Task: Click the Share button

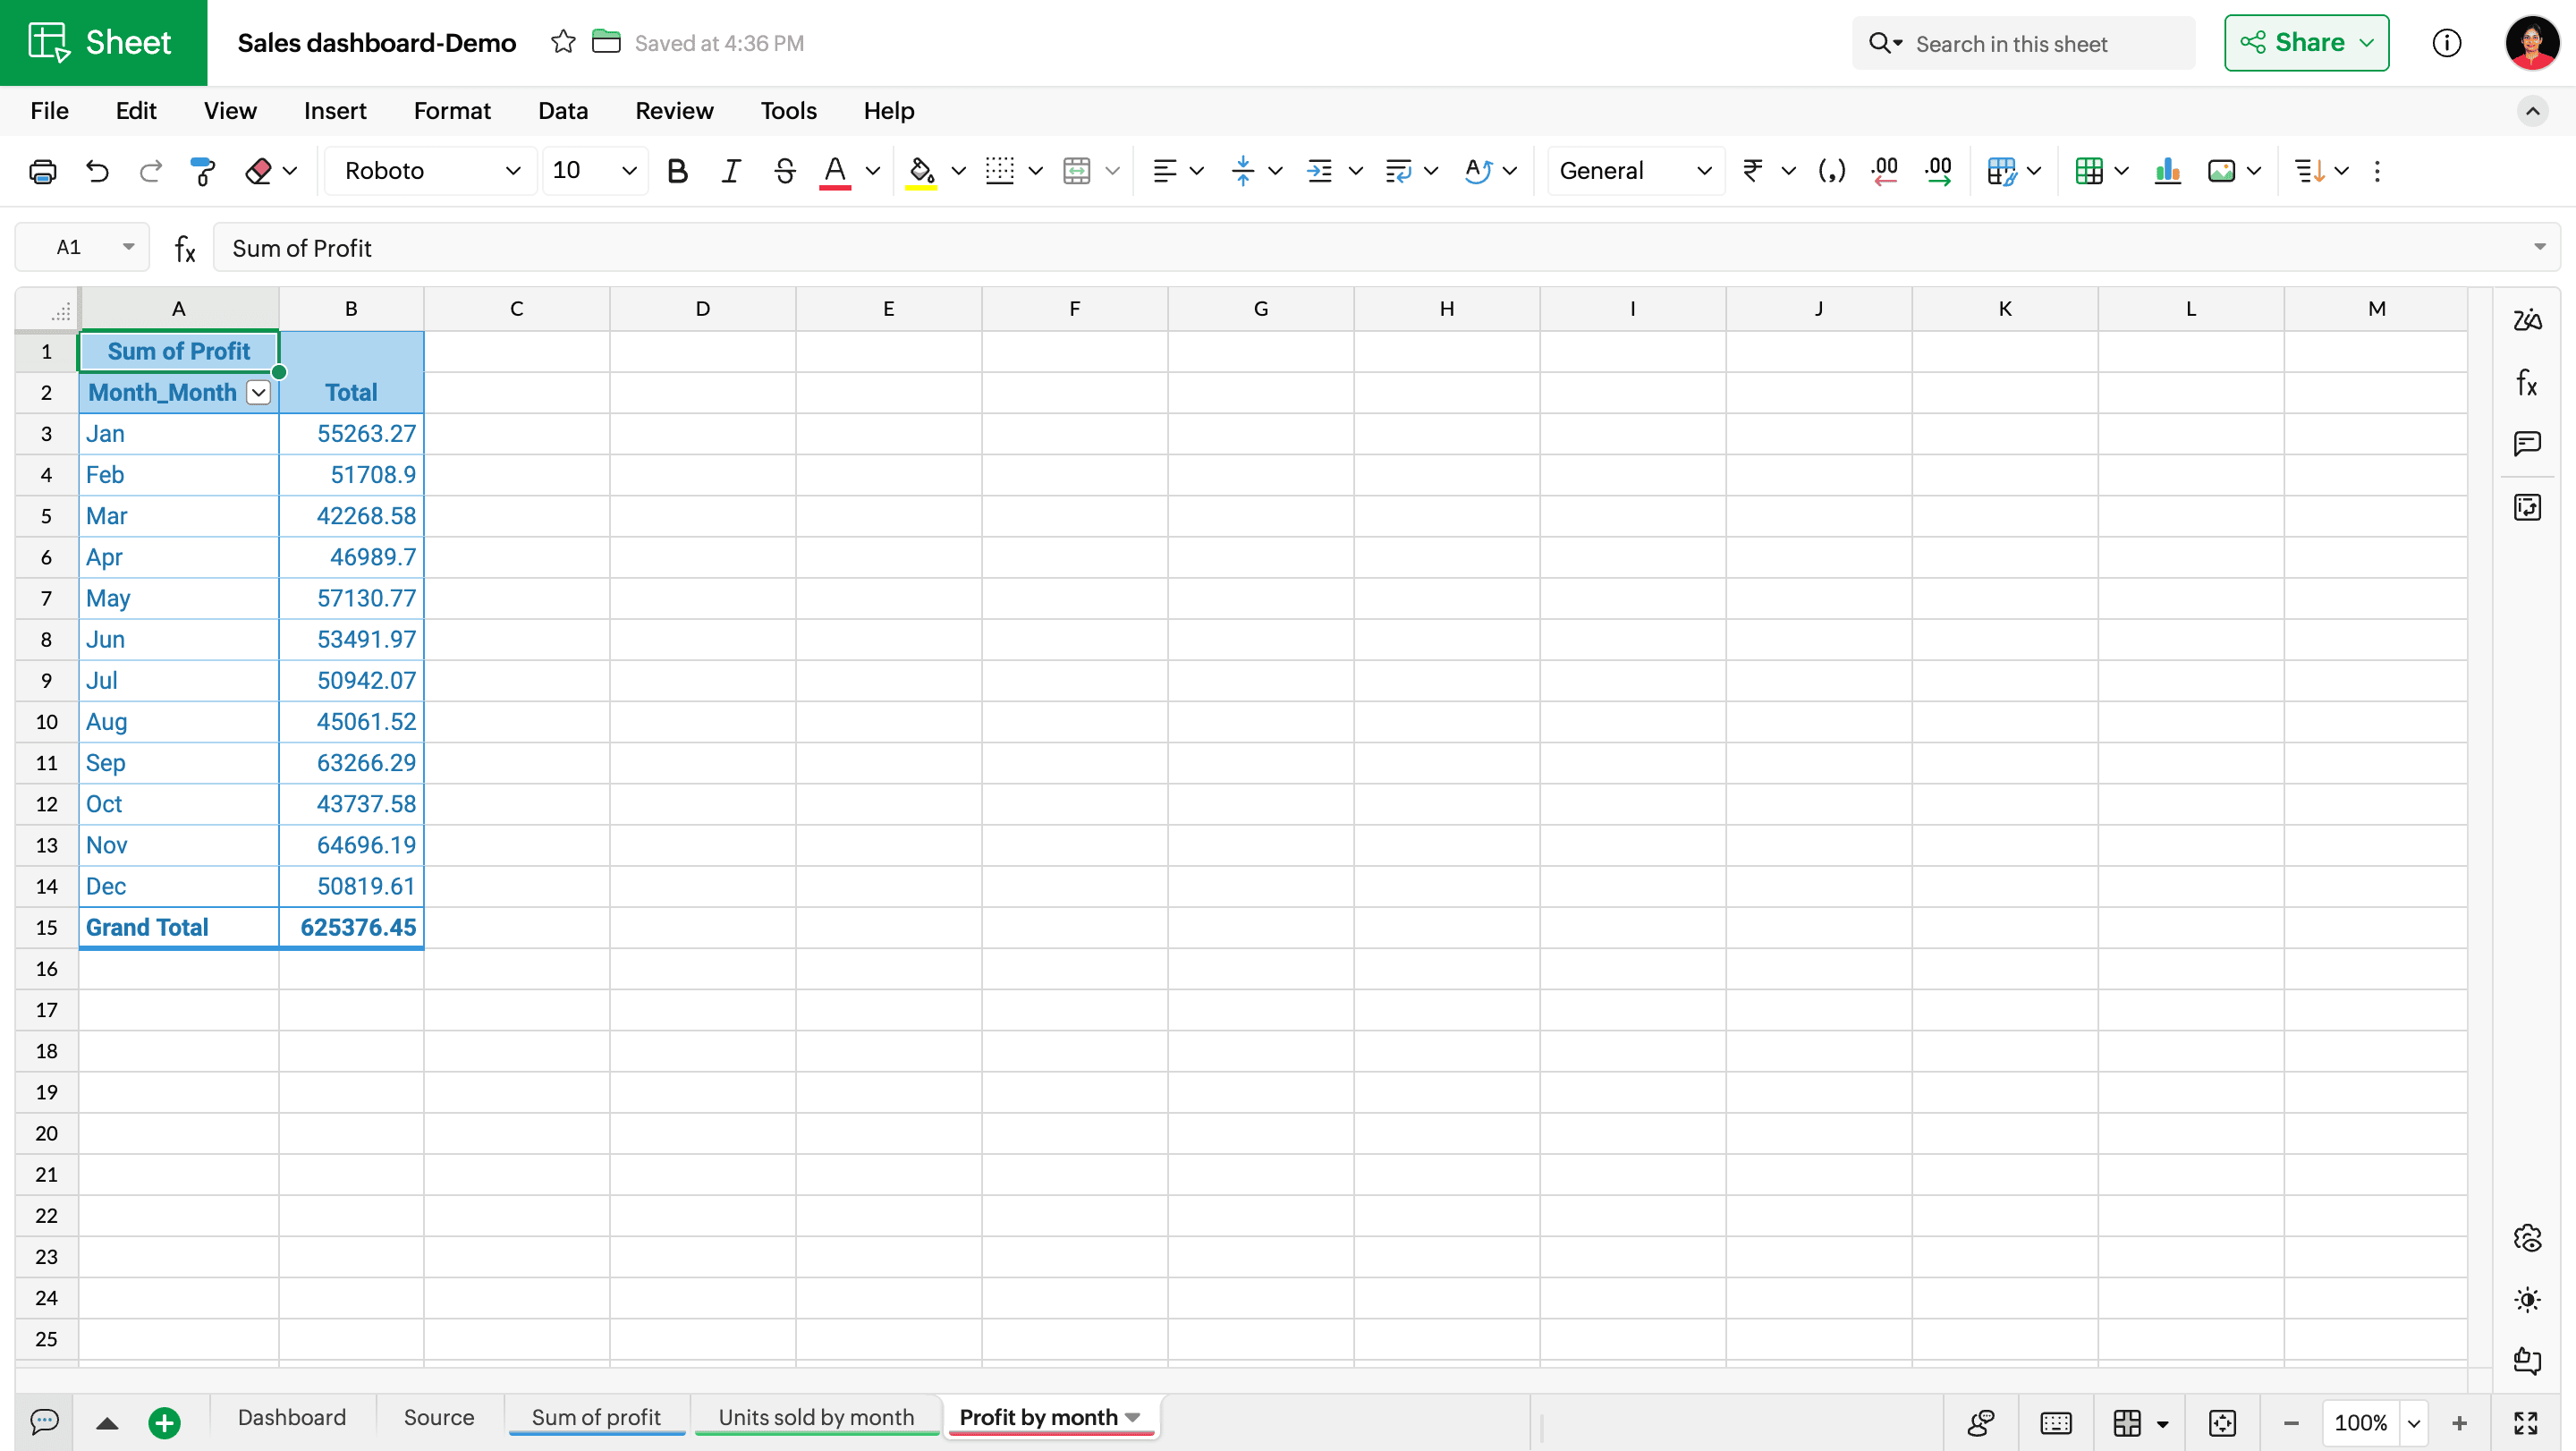Action: (x=2306, y=43)
